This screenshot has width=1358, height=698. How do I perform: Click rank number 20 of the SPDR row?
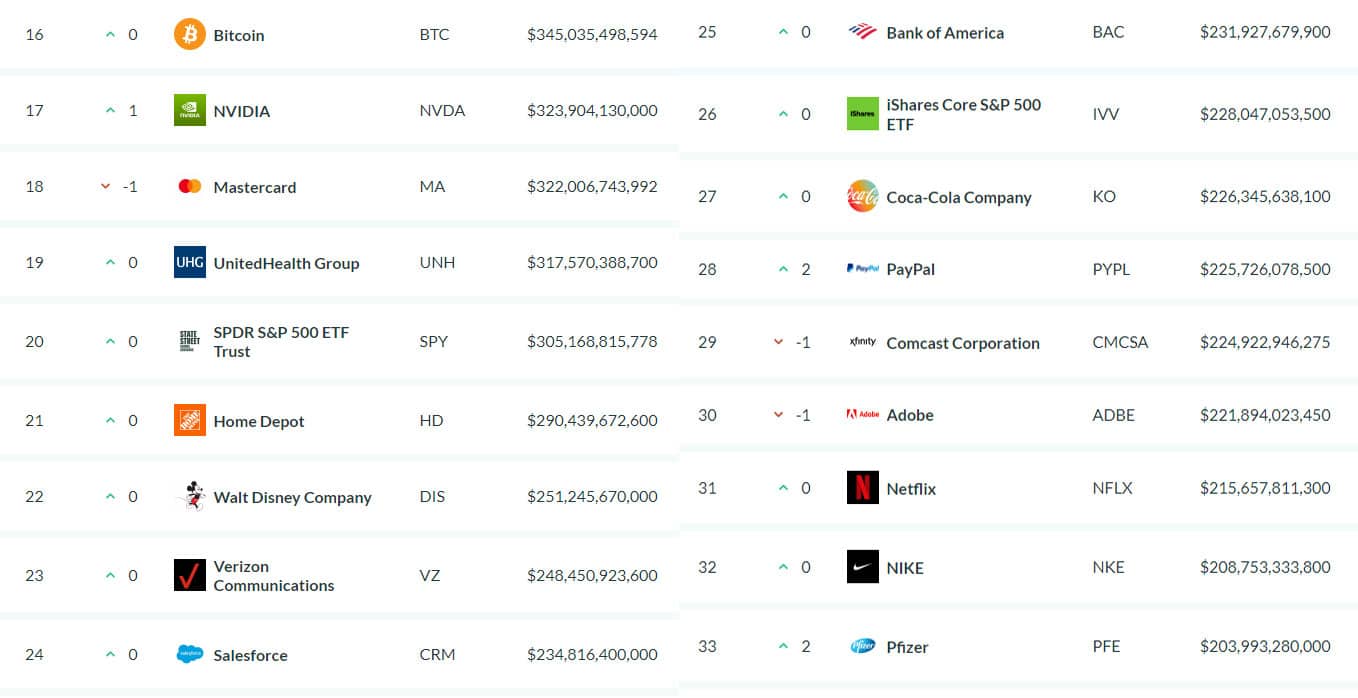34,341
